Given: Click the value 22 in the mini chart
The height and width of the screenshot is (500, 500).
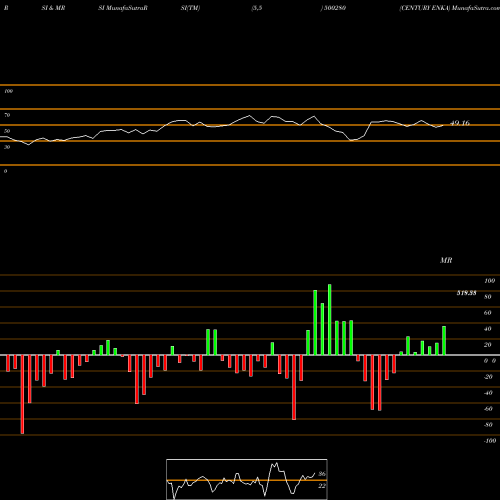Looking at the screenshot, I should [322, 486].
